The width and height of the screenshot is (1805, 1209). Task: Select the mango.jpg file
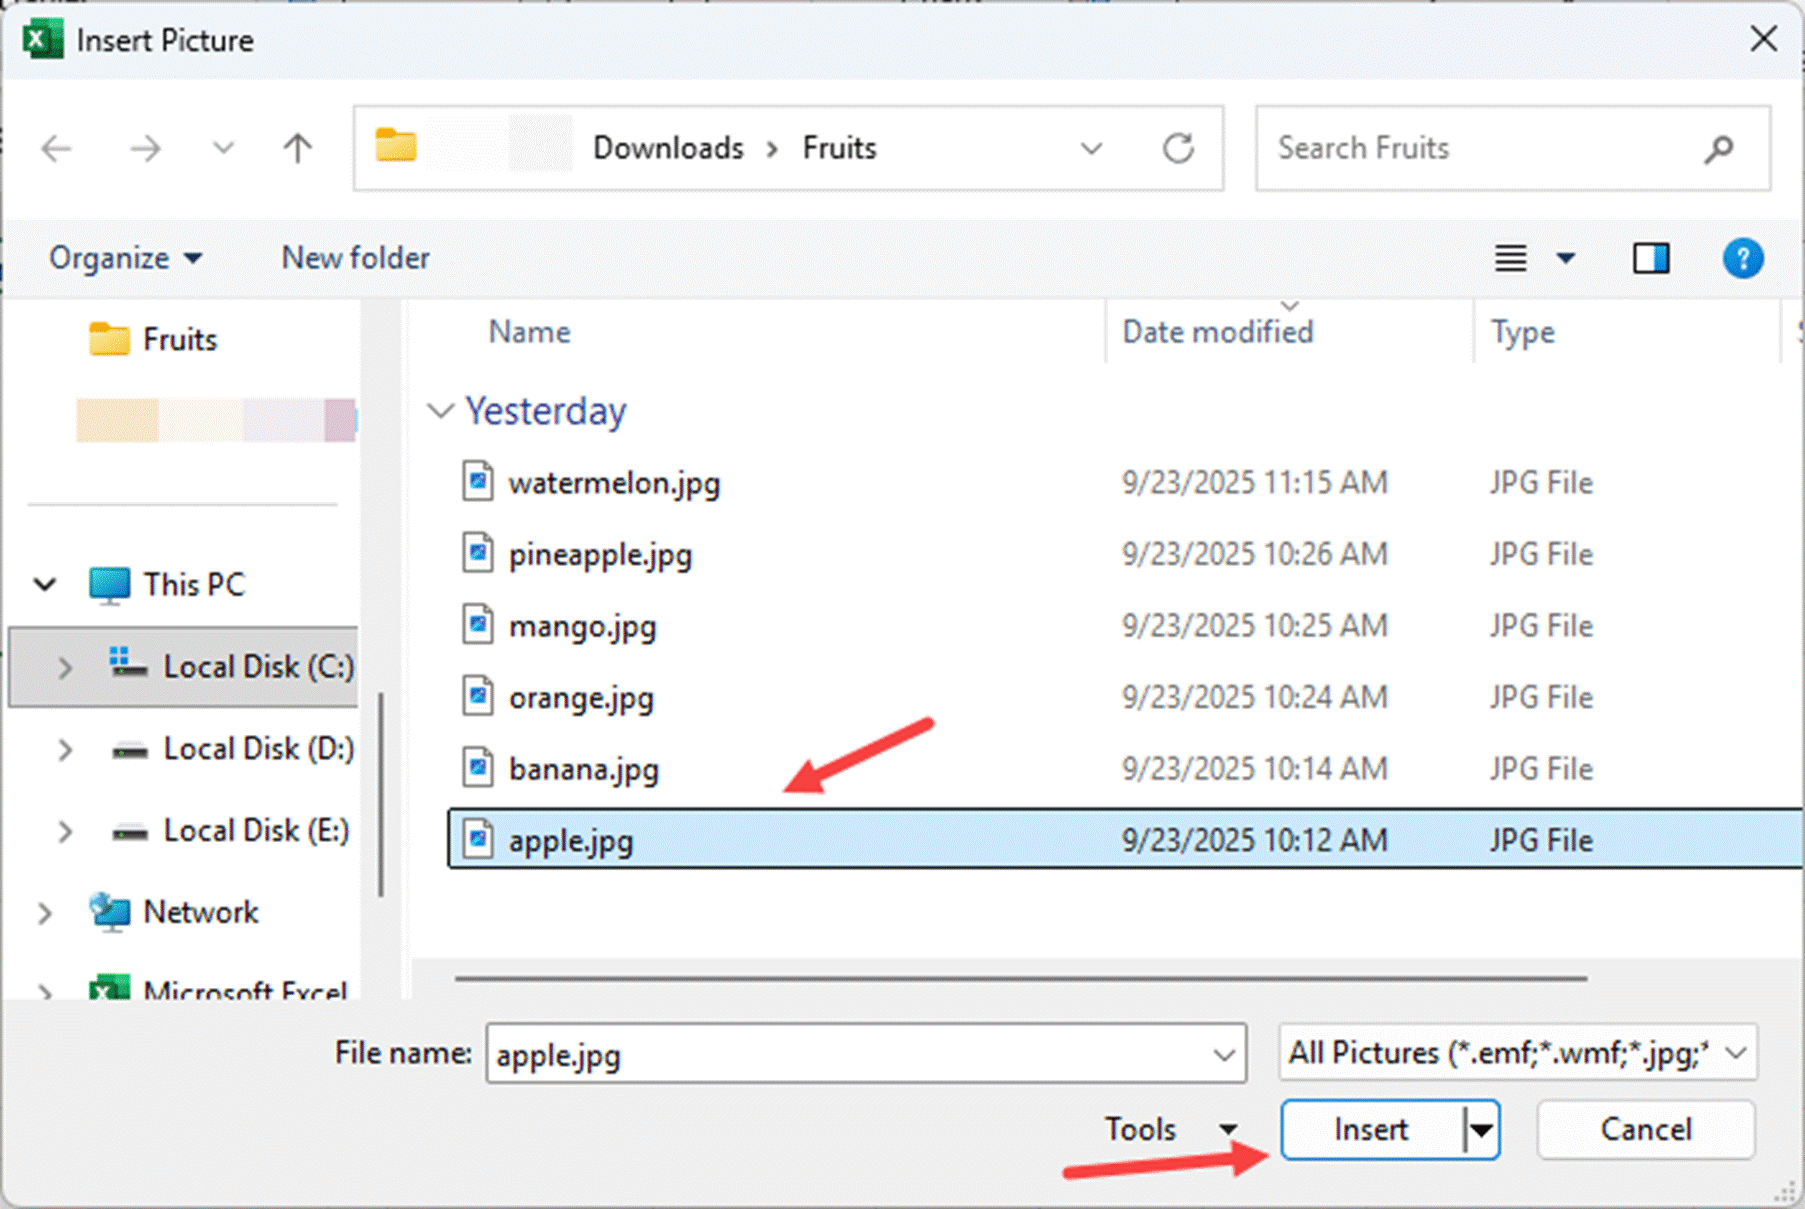coord(582,627)
